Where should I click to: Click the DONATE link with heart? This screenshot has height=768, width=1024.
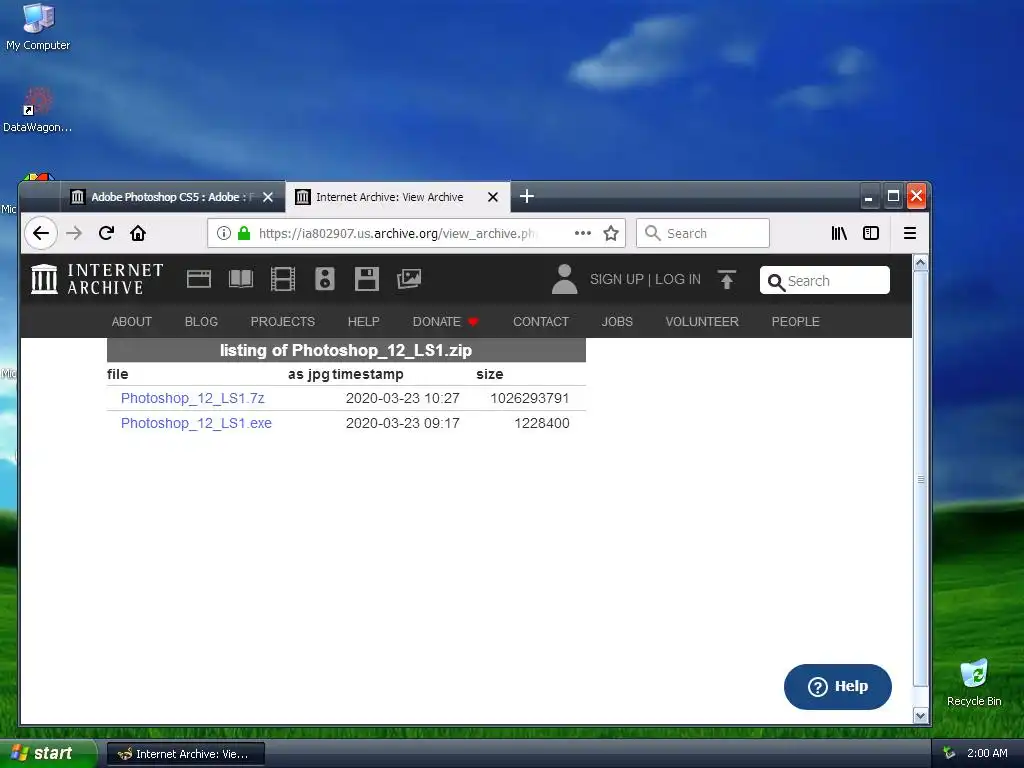coord(445,321)
